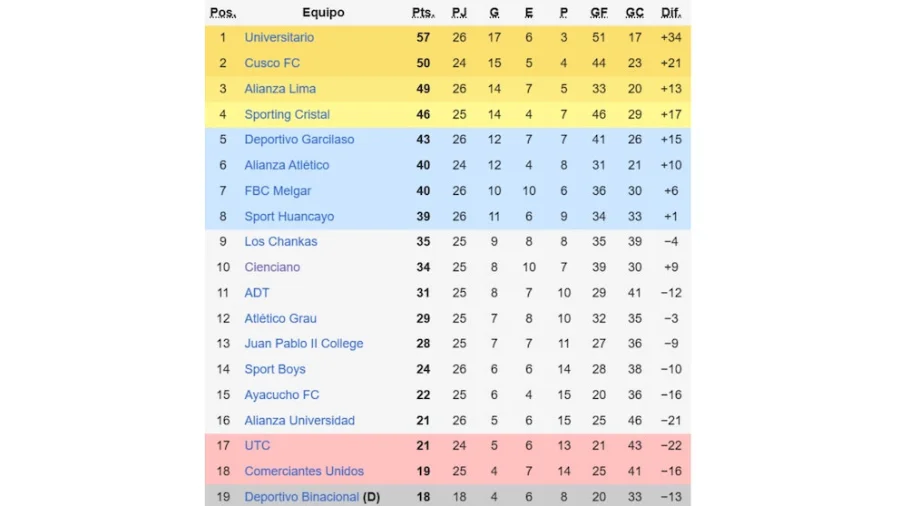The height and width of the screenshot is (506, 900).
Task: Open the Ayacucho FC link
Action: (x=282, y=395)
